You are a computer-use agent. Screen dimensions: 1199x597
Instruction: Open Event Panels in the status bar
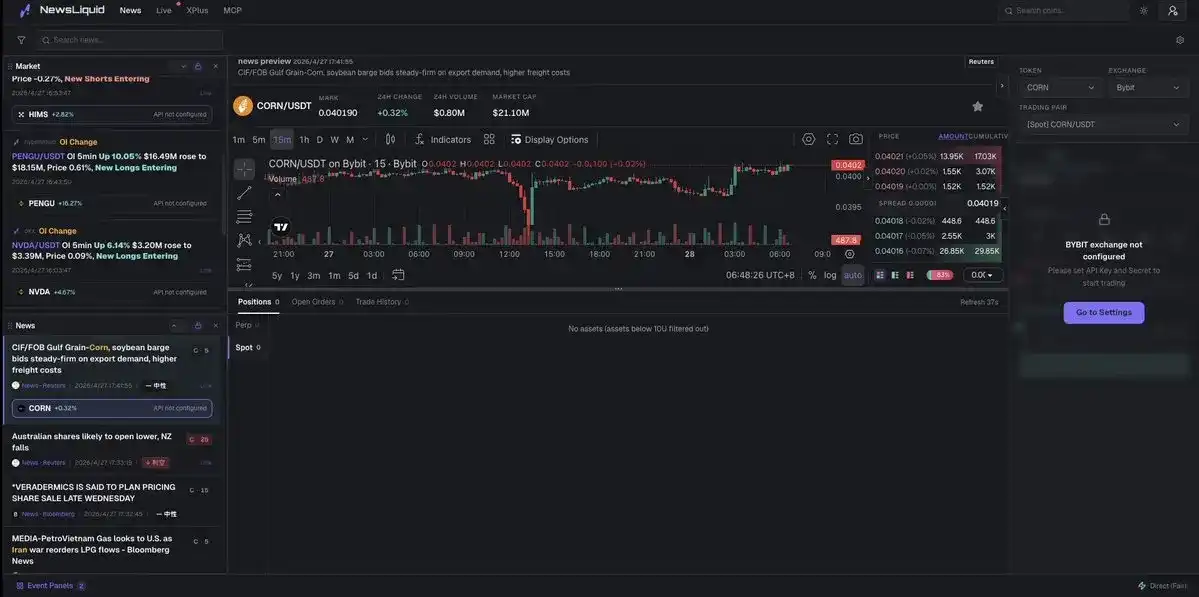(50, 586)
